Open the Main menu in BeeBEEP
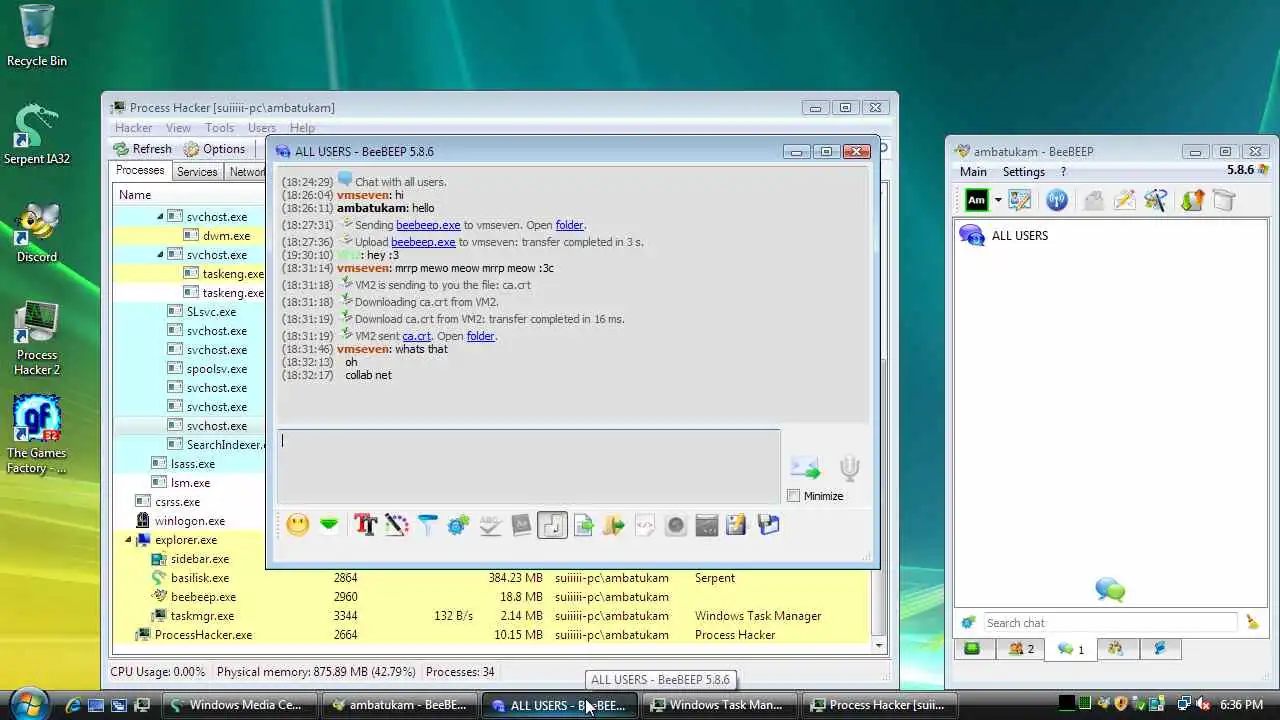This screenshot has height=720, width=1280. 973,172
